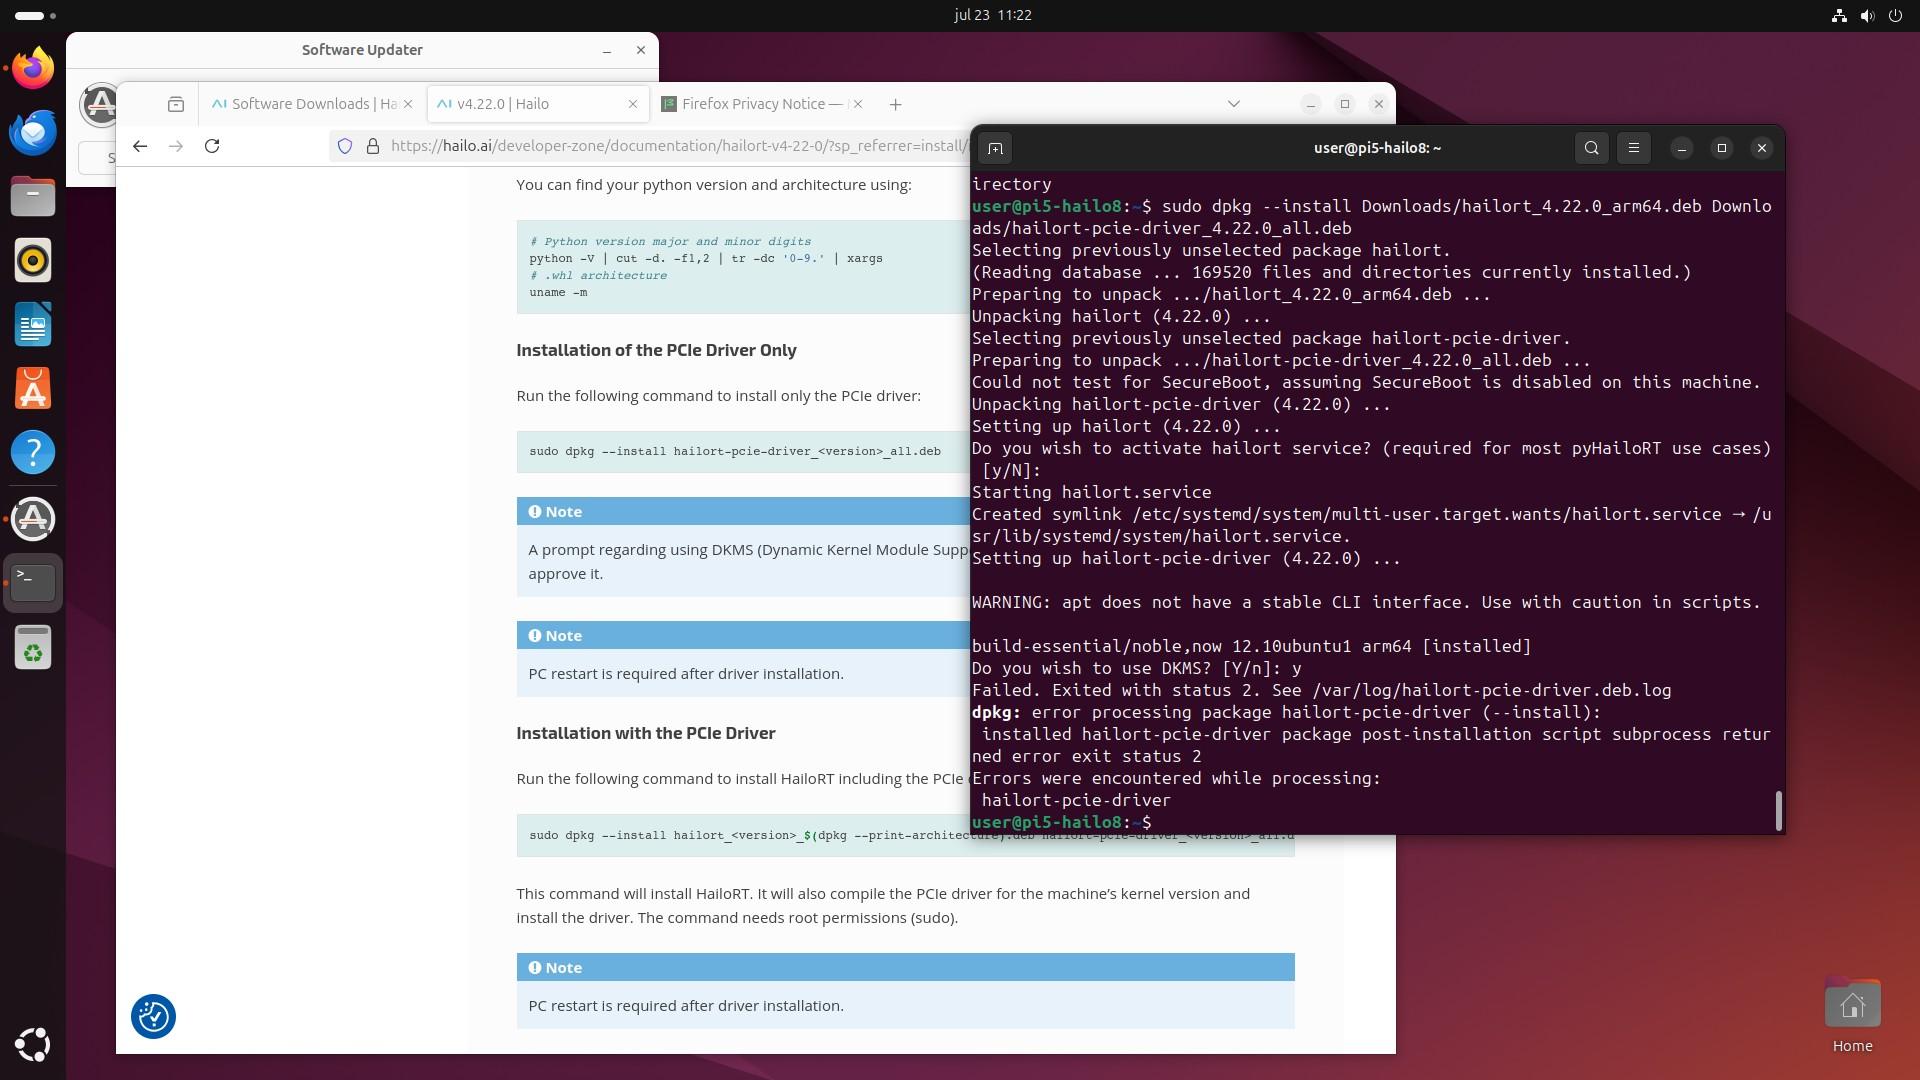Click the terminal search icon
This screenshot has height=1080, width=1920.
click(x=1591, y=148)
